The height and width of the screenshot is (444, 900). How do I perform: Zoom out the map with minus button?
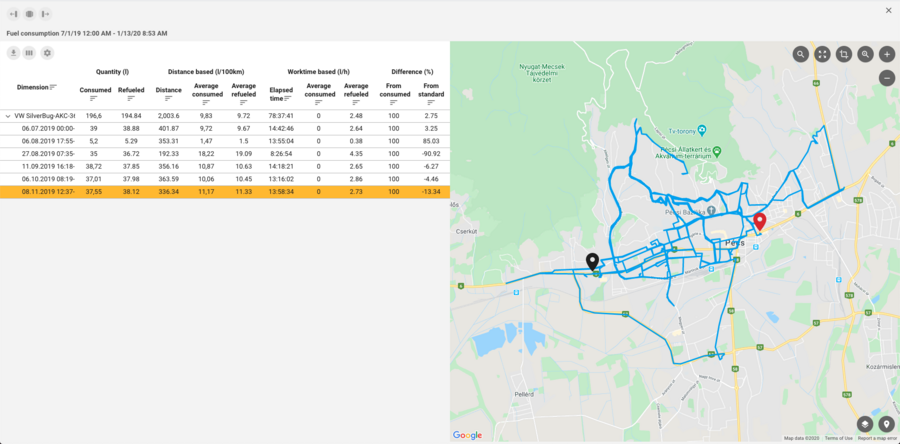(887, 77)
